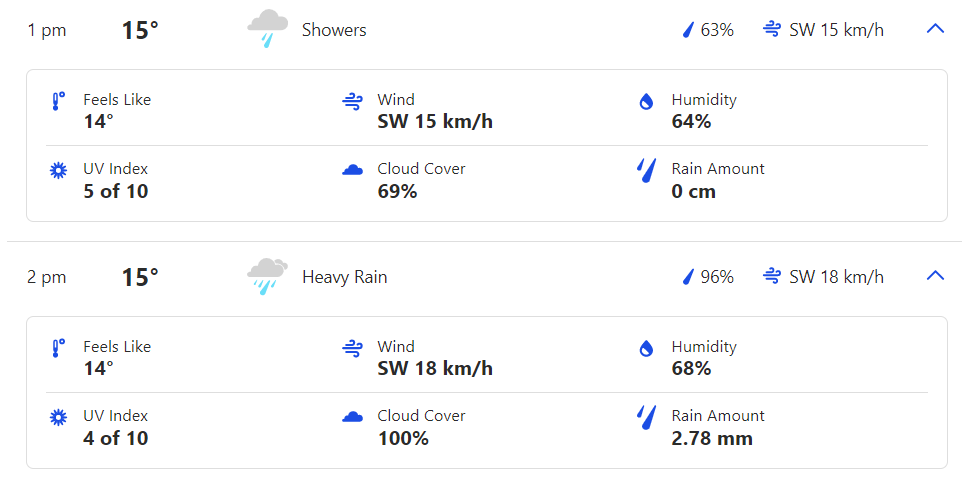962x481 pixels.
Task: Click the Heavy Rain condition text
Action: click(x=345, y=277)
